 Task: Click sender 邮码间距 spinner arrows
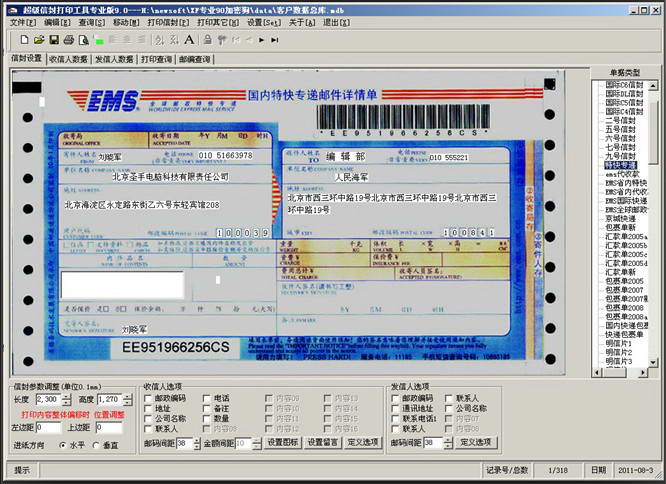[449, 443]
